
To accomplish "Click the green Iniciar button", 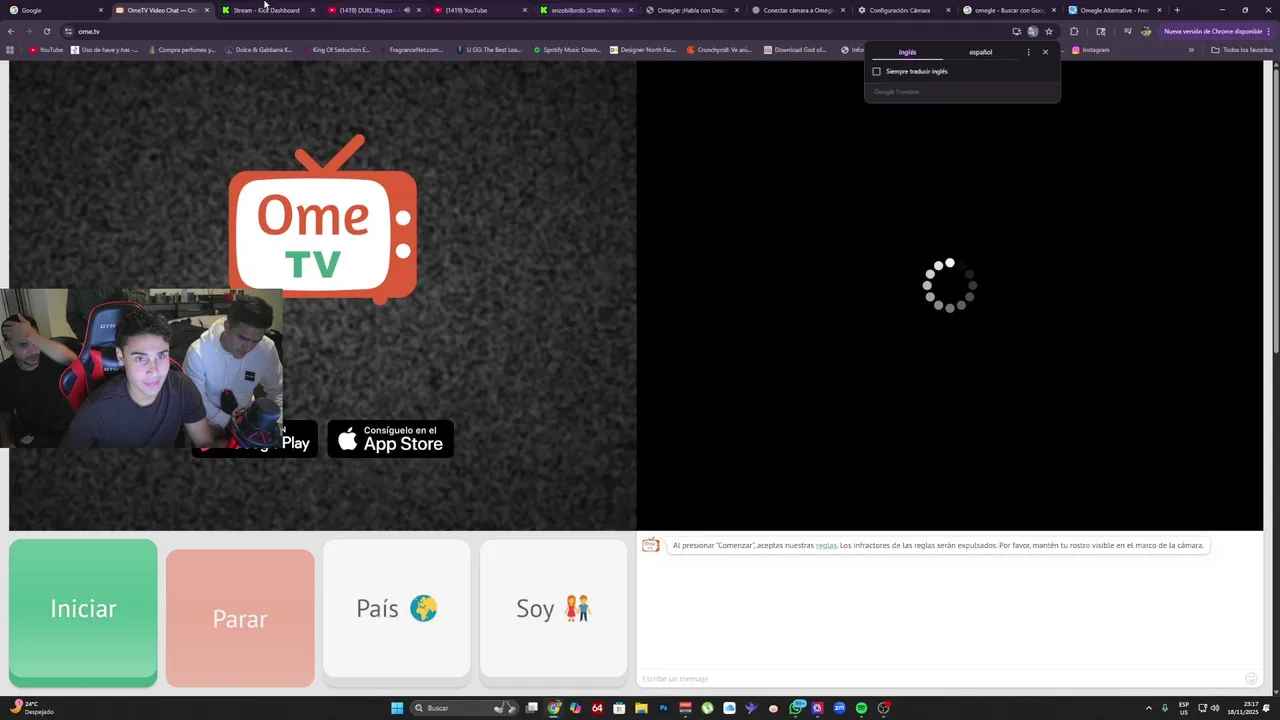I will (83, 612).
